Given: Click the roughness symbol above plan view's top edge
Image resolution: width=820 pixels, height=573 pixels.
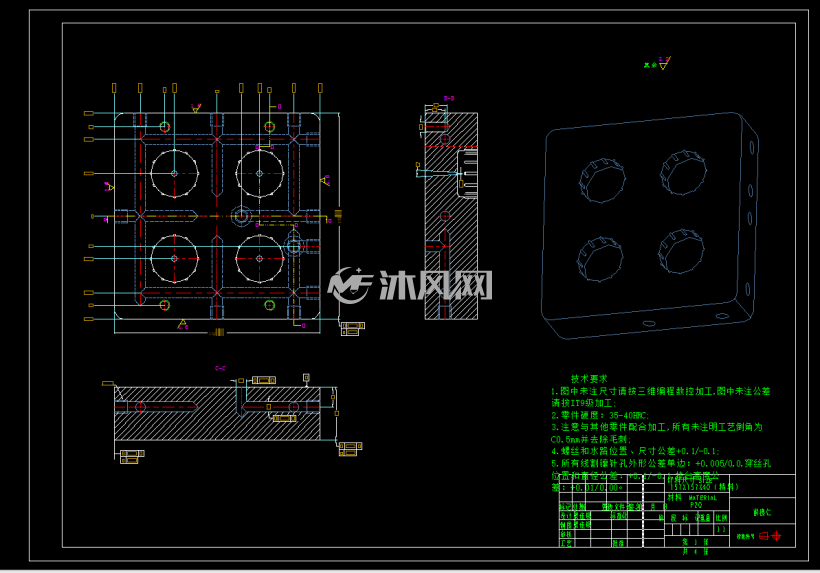Looking at the screenshot, I should [196, 108].
